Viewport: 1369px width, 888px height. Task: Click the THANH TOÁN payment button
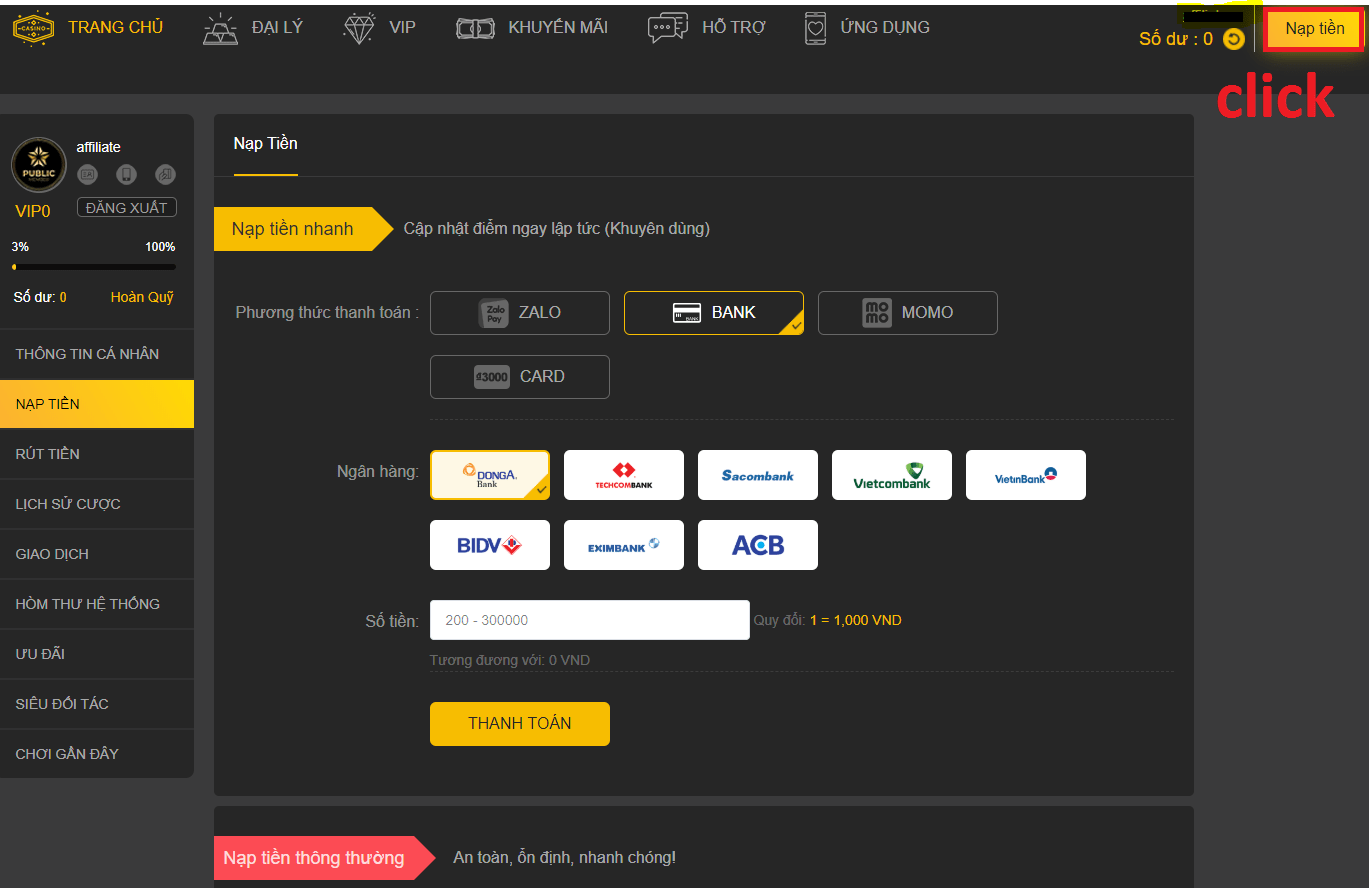[x=520, y=724]
